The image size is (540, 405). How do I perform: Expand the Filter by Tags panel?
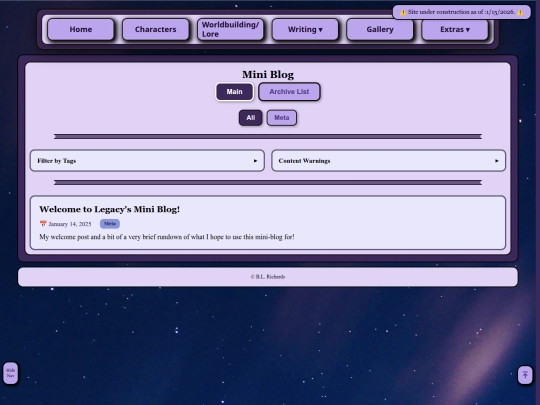pyautogui.click(x=147, y=160)
